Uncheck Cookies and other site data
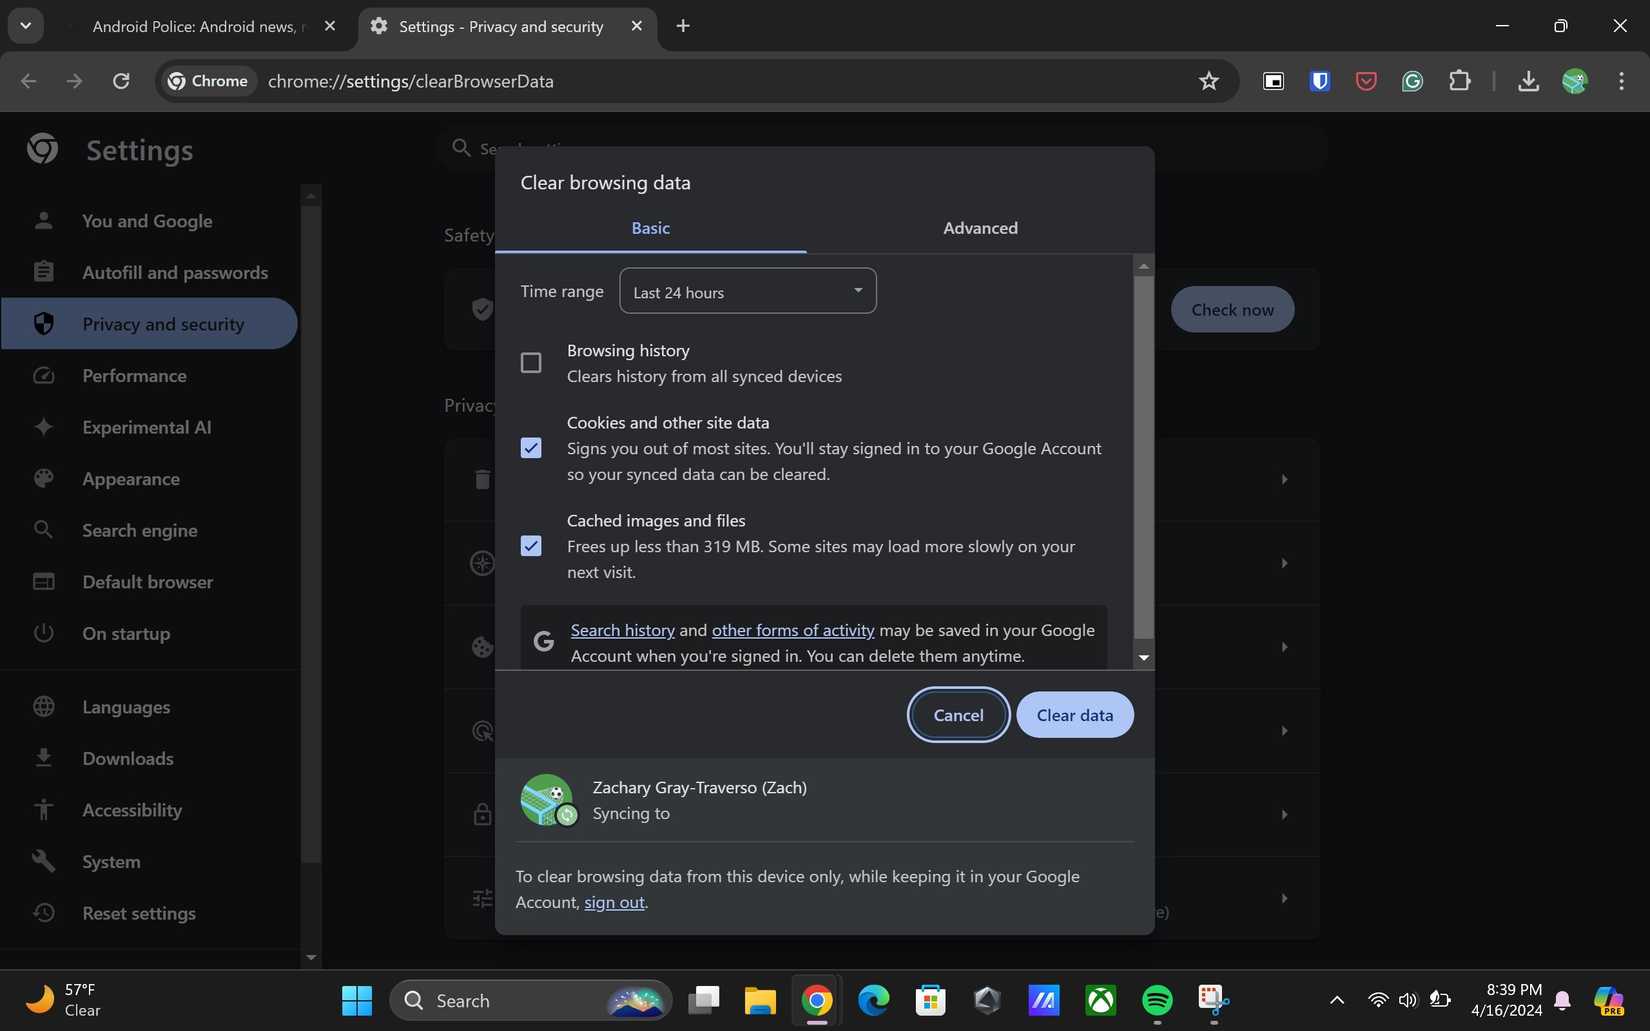Viewport: 1650px width, 1031px height. click(x=530, y=447)
